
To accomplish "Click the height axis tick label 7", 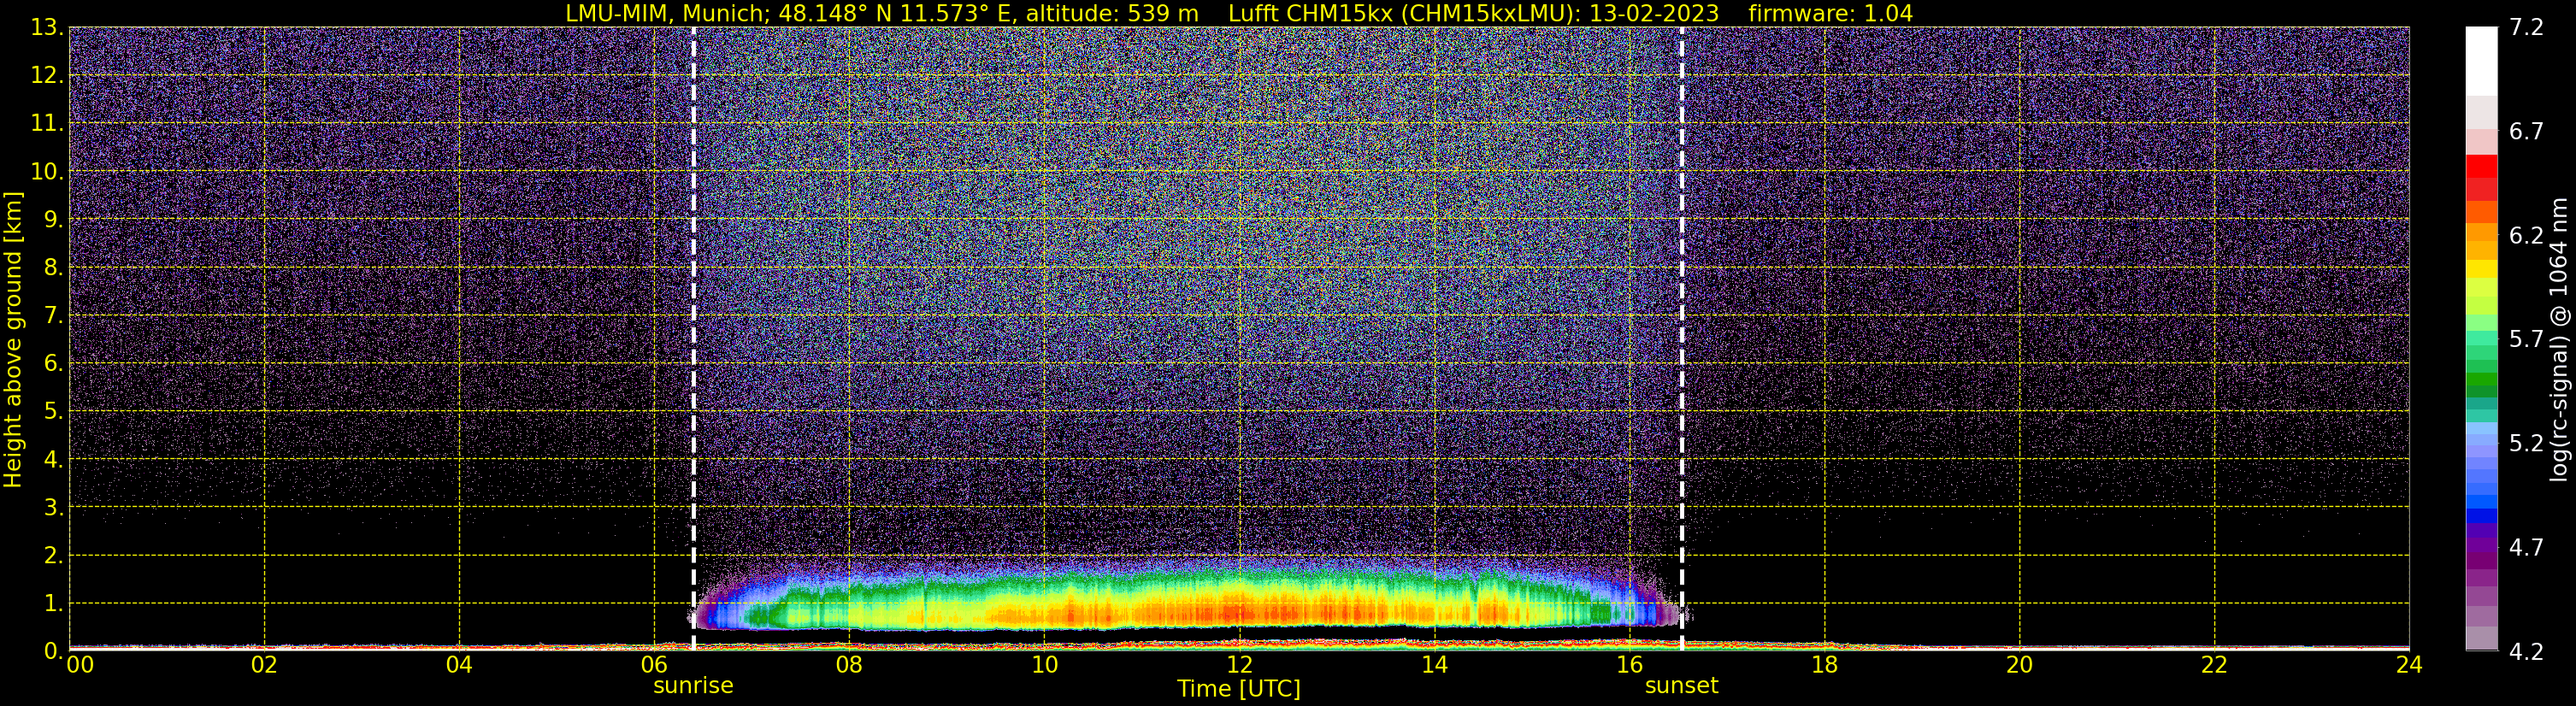I will point(52,316).
